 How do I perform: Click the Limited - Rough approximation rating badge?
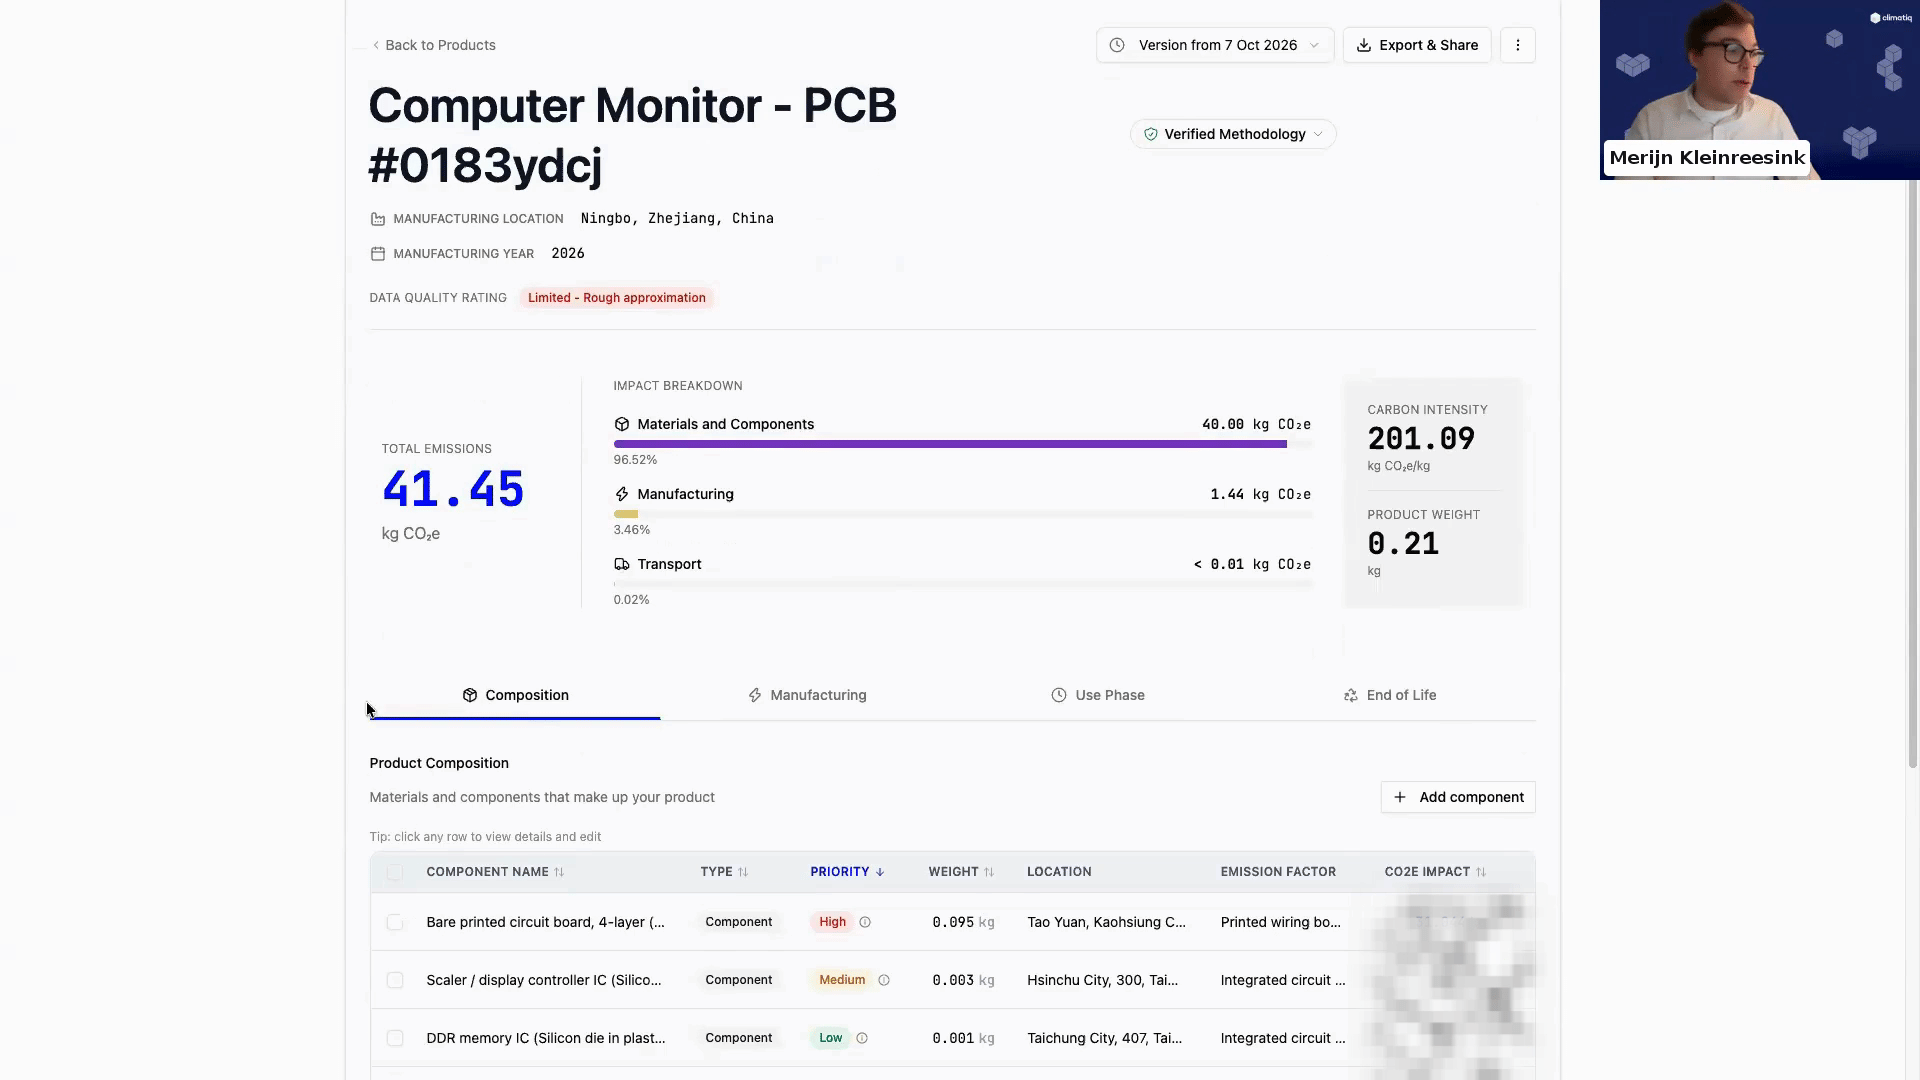[x=616, y=298]
